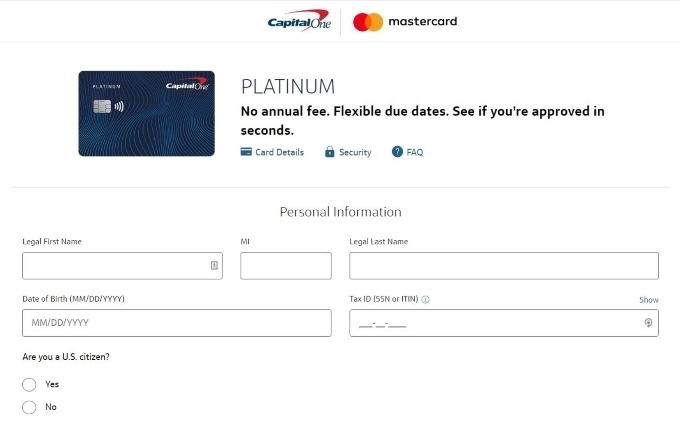This screenshot has width=680, height=424.
Task: Click the credit card icon beside Card Details
Action: pos(246,152)
